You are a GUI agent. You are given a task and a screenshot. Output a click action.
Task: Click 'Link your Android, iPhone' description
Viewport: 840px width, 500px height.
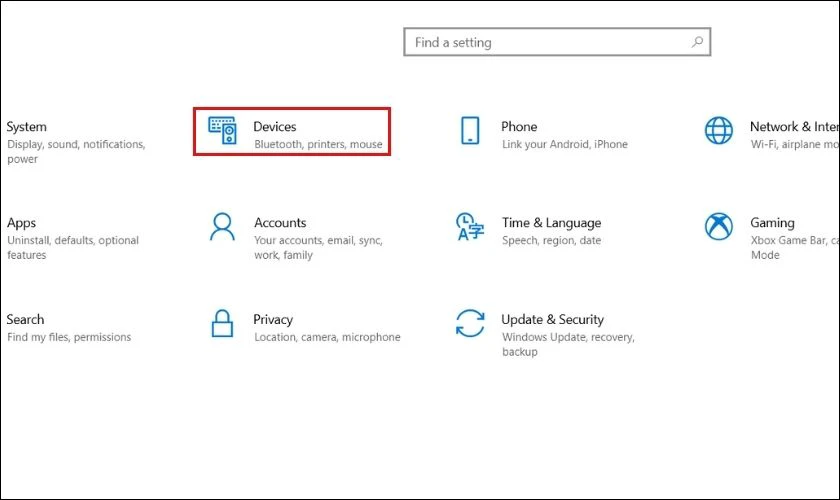(564, 145)
